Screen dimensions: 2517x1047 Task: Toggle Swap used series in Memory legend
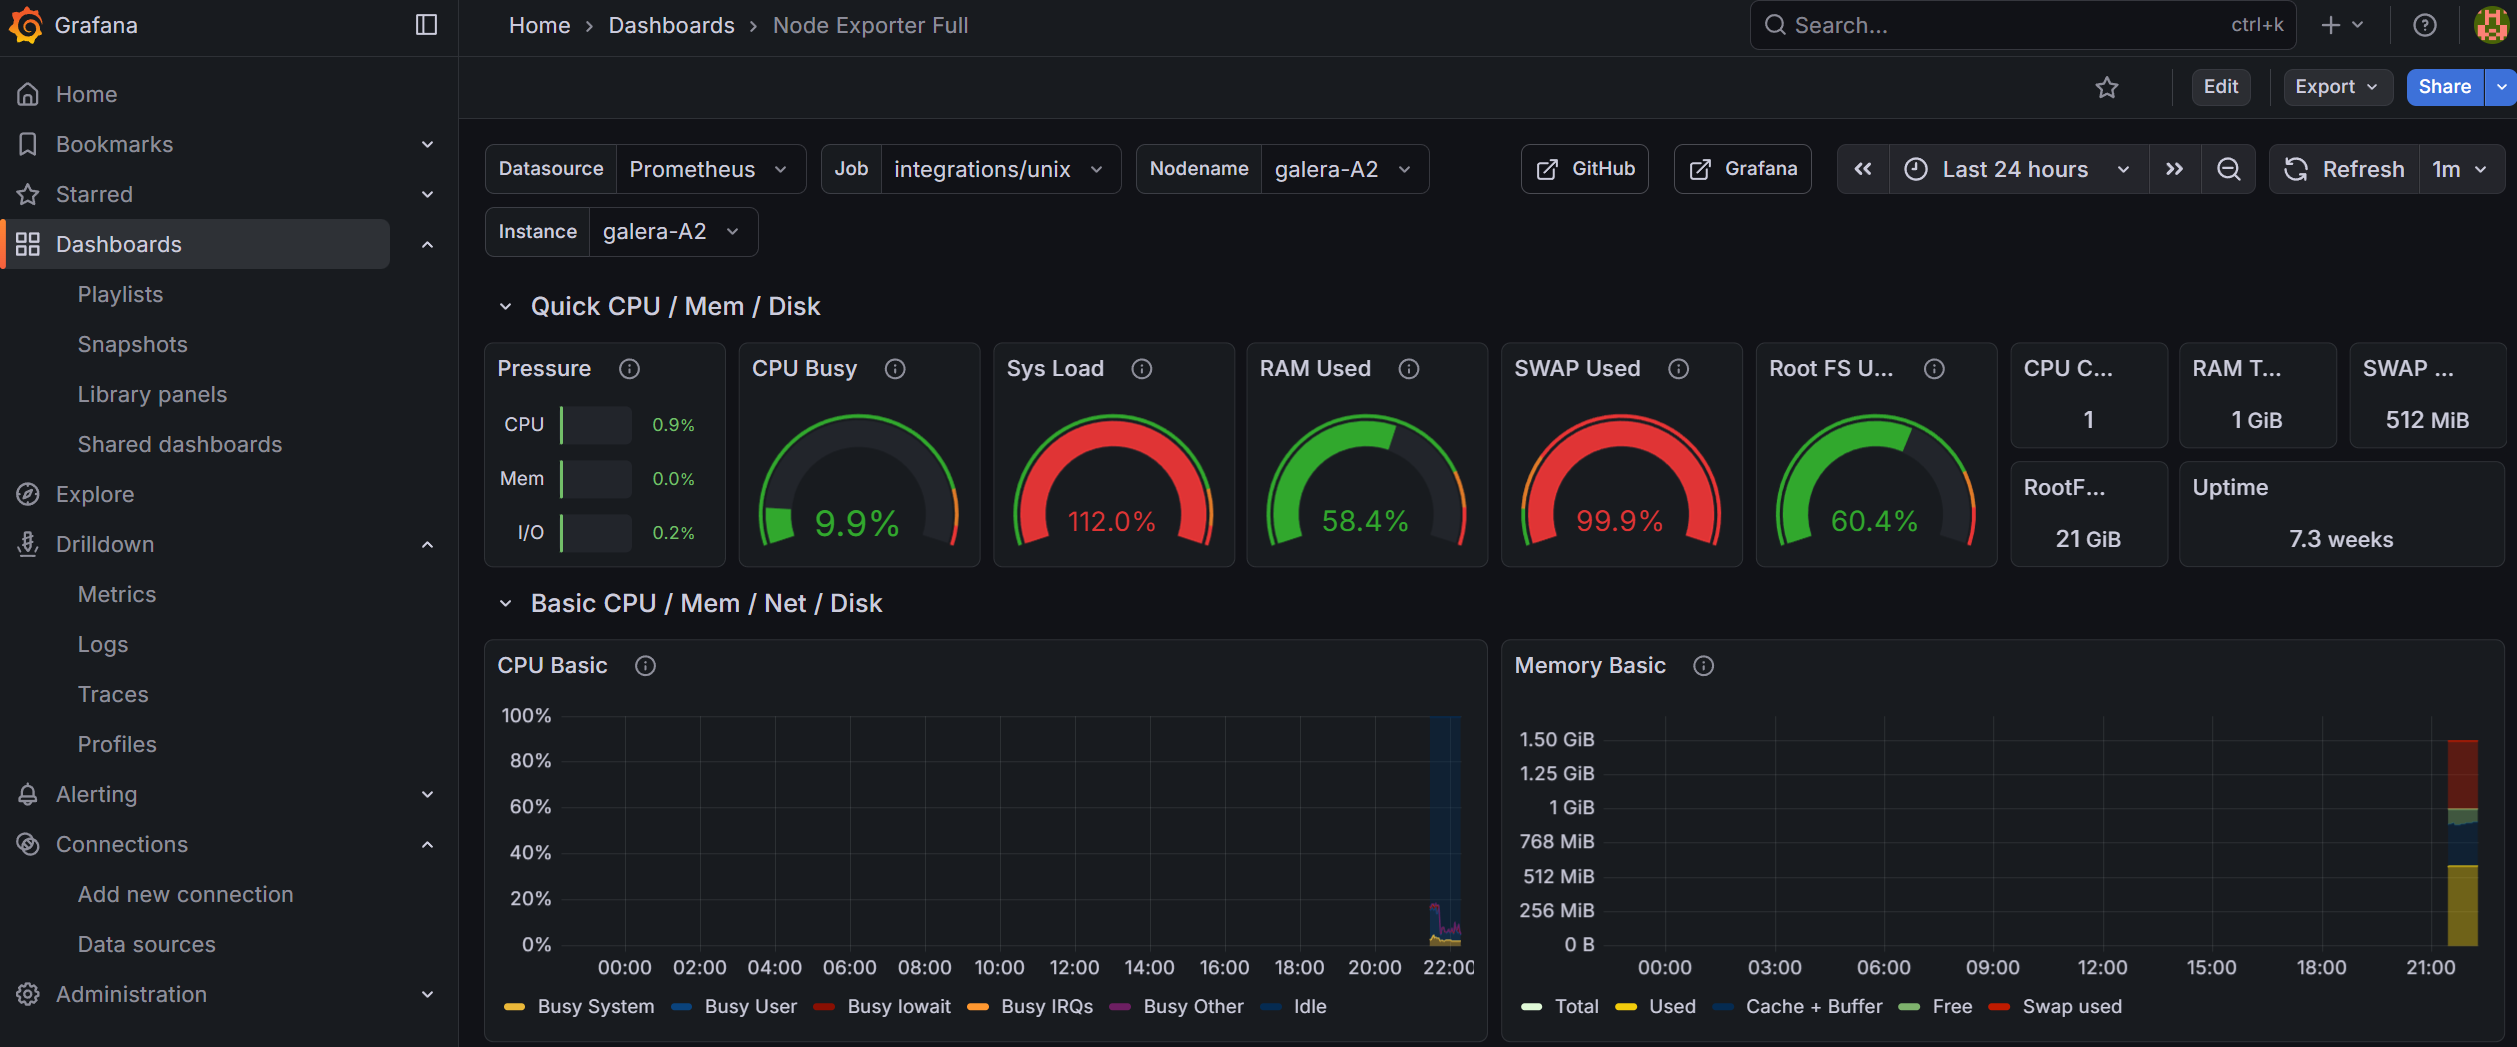pyautogui.click(x=2071, y=1007)
